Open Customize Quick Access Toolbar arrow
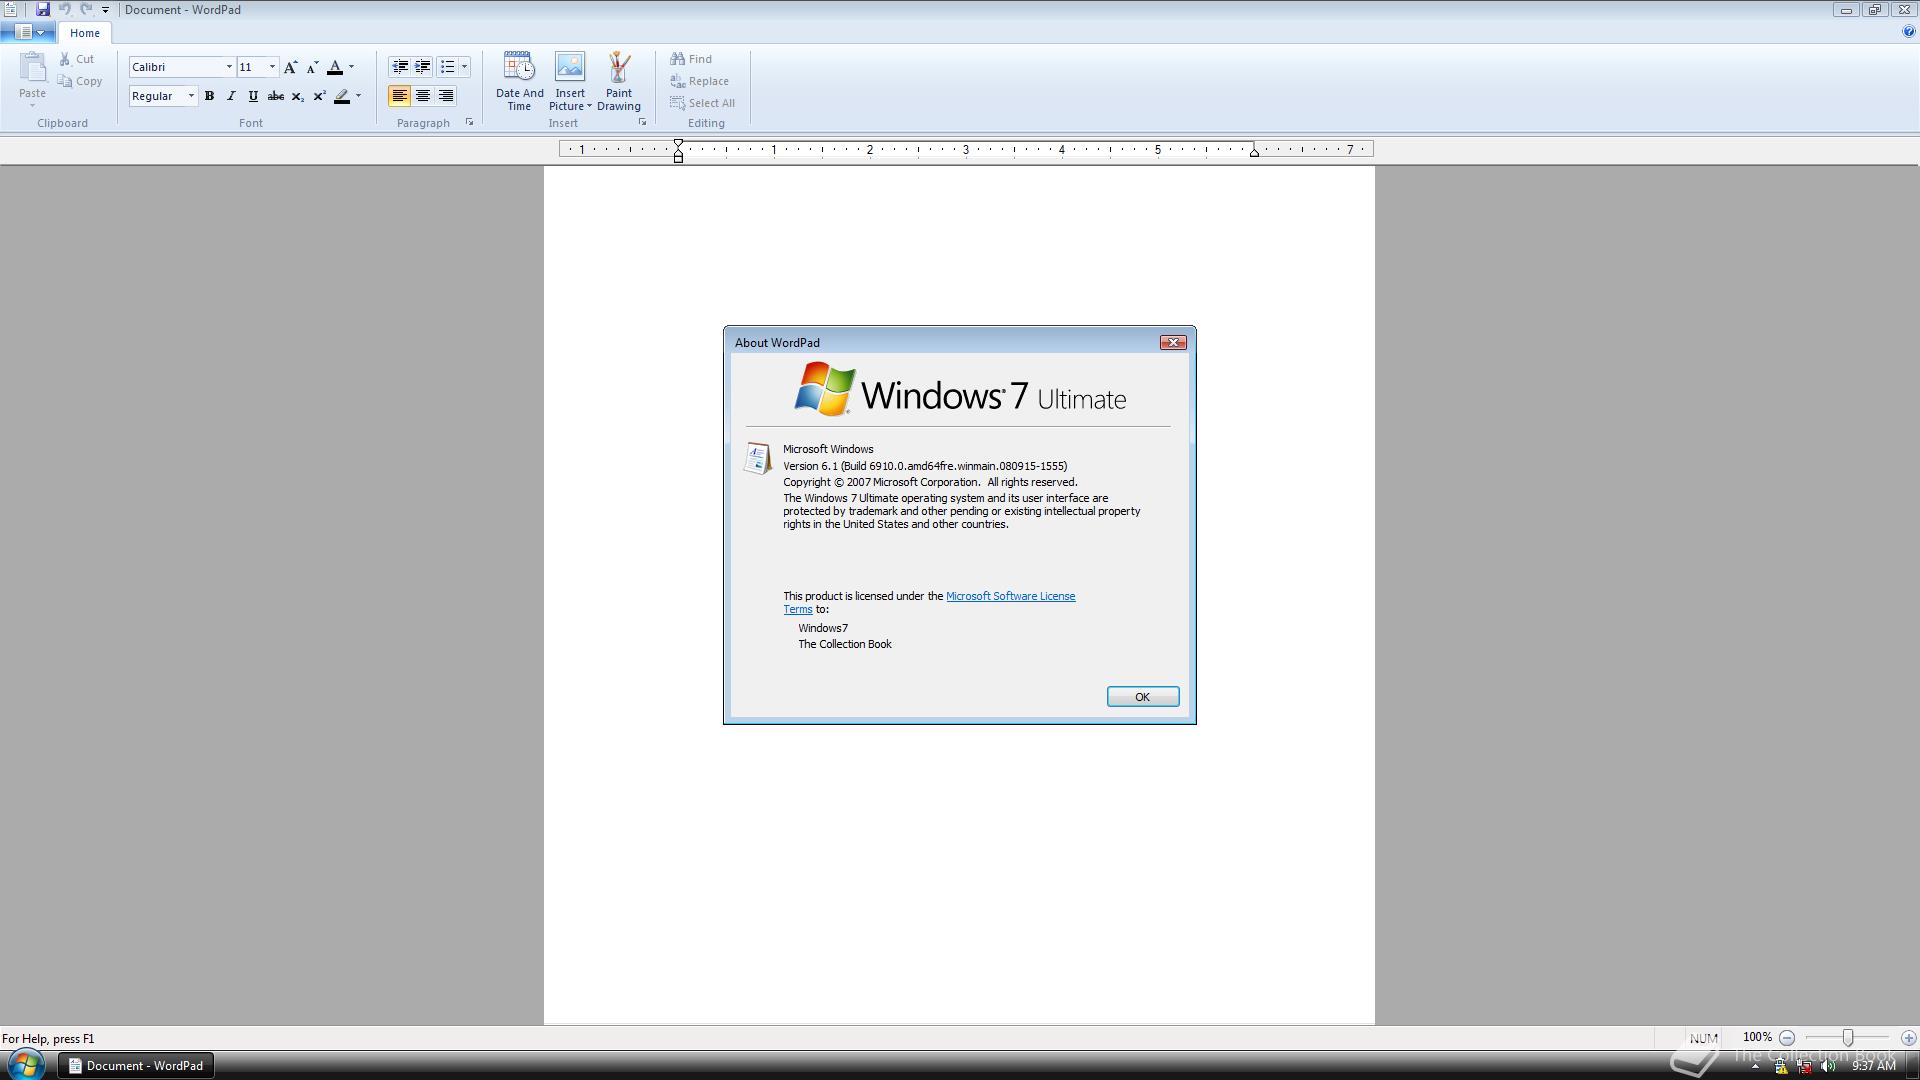Image resolution: width=1920 pixels, height=1080 pixels. pyautogui.click(x=105, y=9)
